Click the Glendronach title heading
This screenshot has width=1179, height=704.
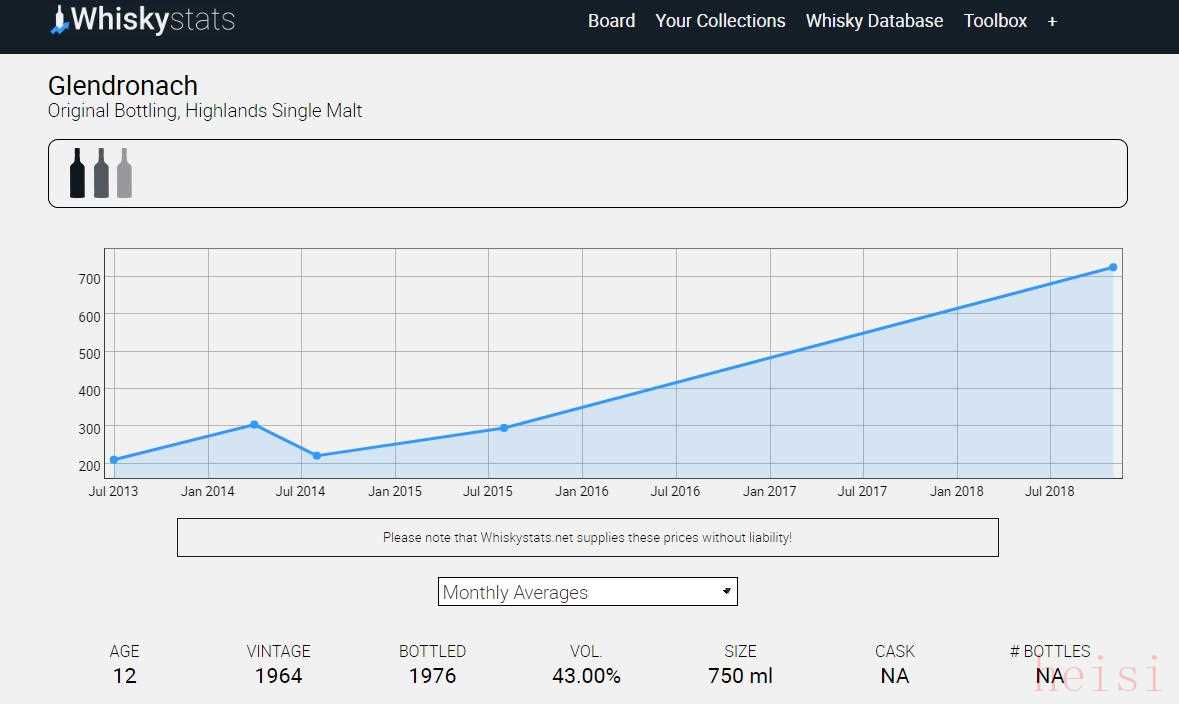[x=123, y=86]
